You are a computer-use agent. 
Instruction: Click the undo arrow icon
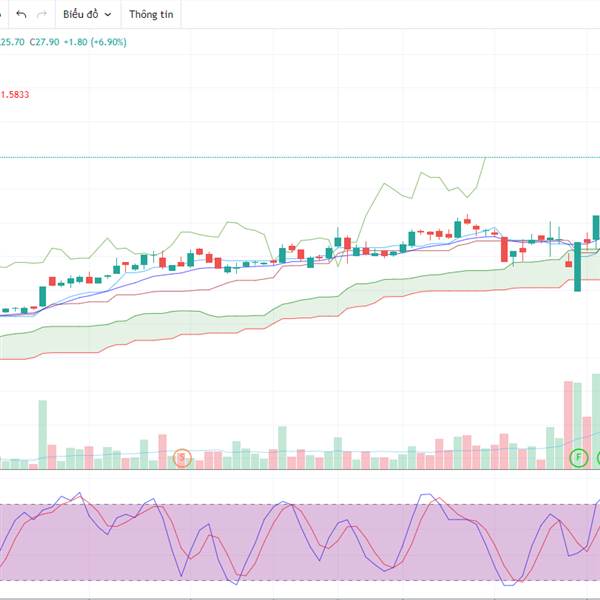coord(21,15)
